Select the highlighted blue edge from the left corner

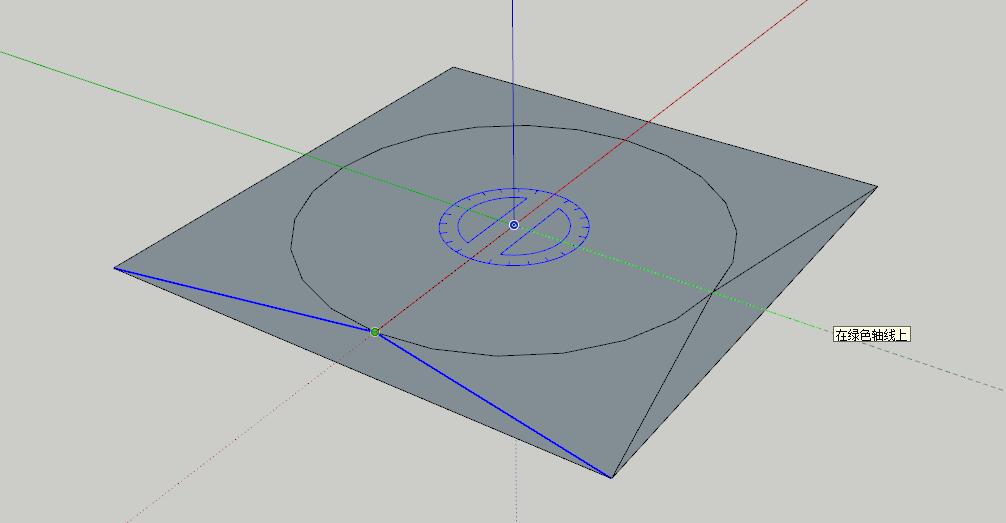245,299
